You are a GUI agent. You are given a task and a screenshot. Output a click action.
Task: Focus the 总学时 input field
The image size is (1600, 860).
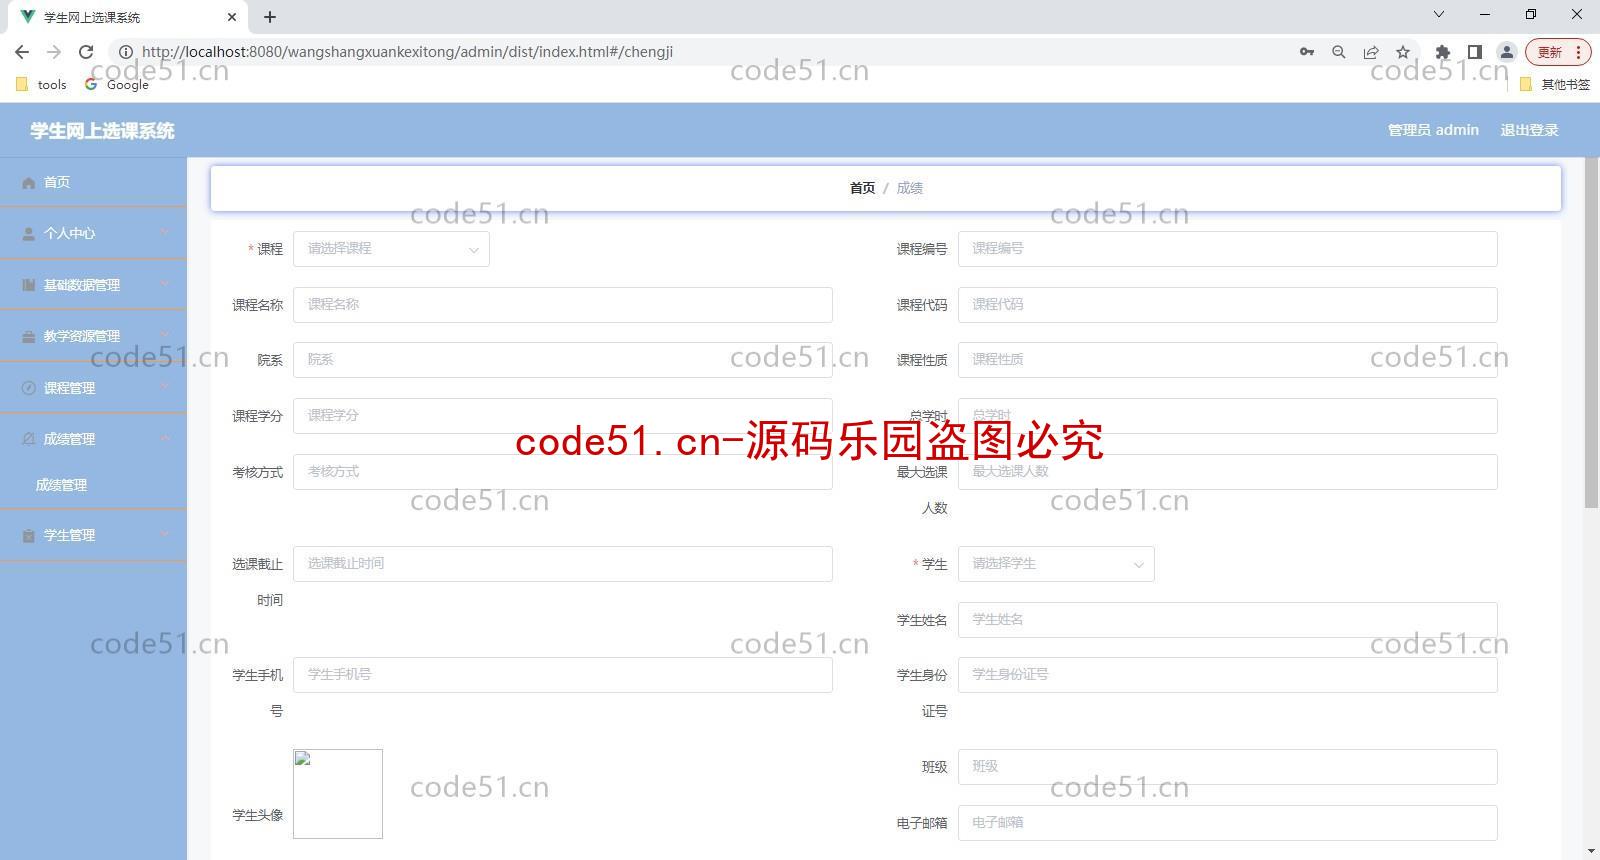pyautogui.click(x=1227, y=416)
